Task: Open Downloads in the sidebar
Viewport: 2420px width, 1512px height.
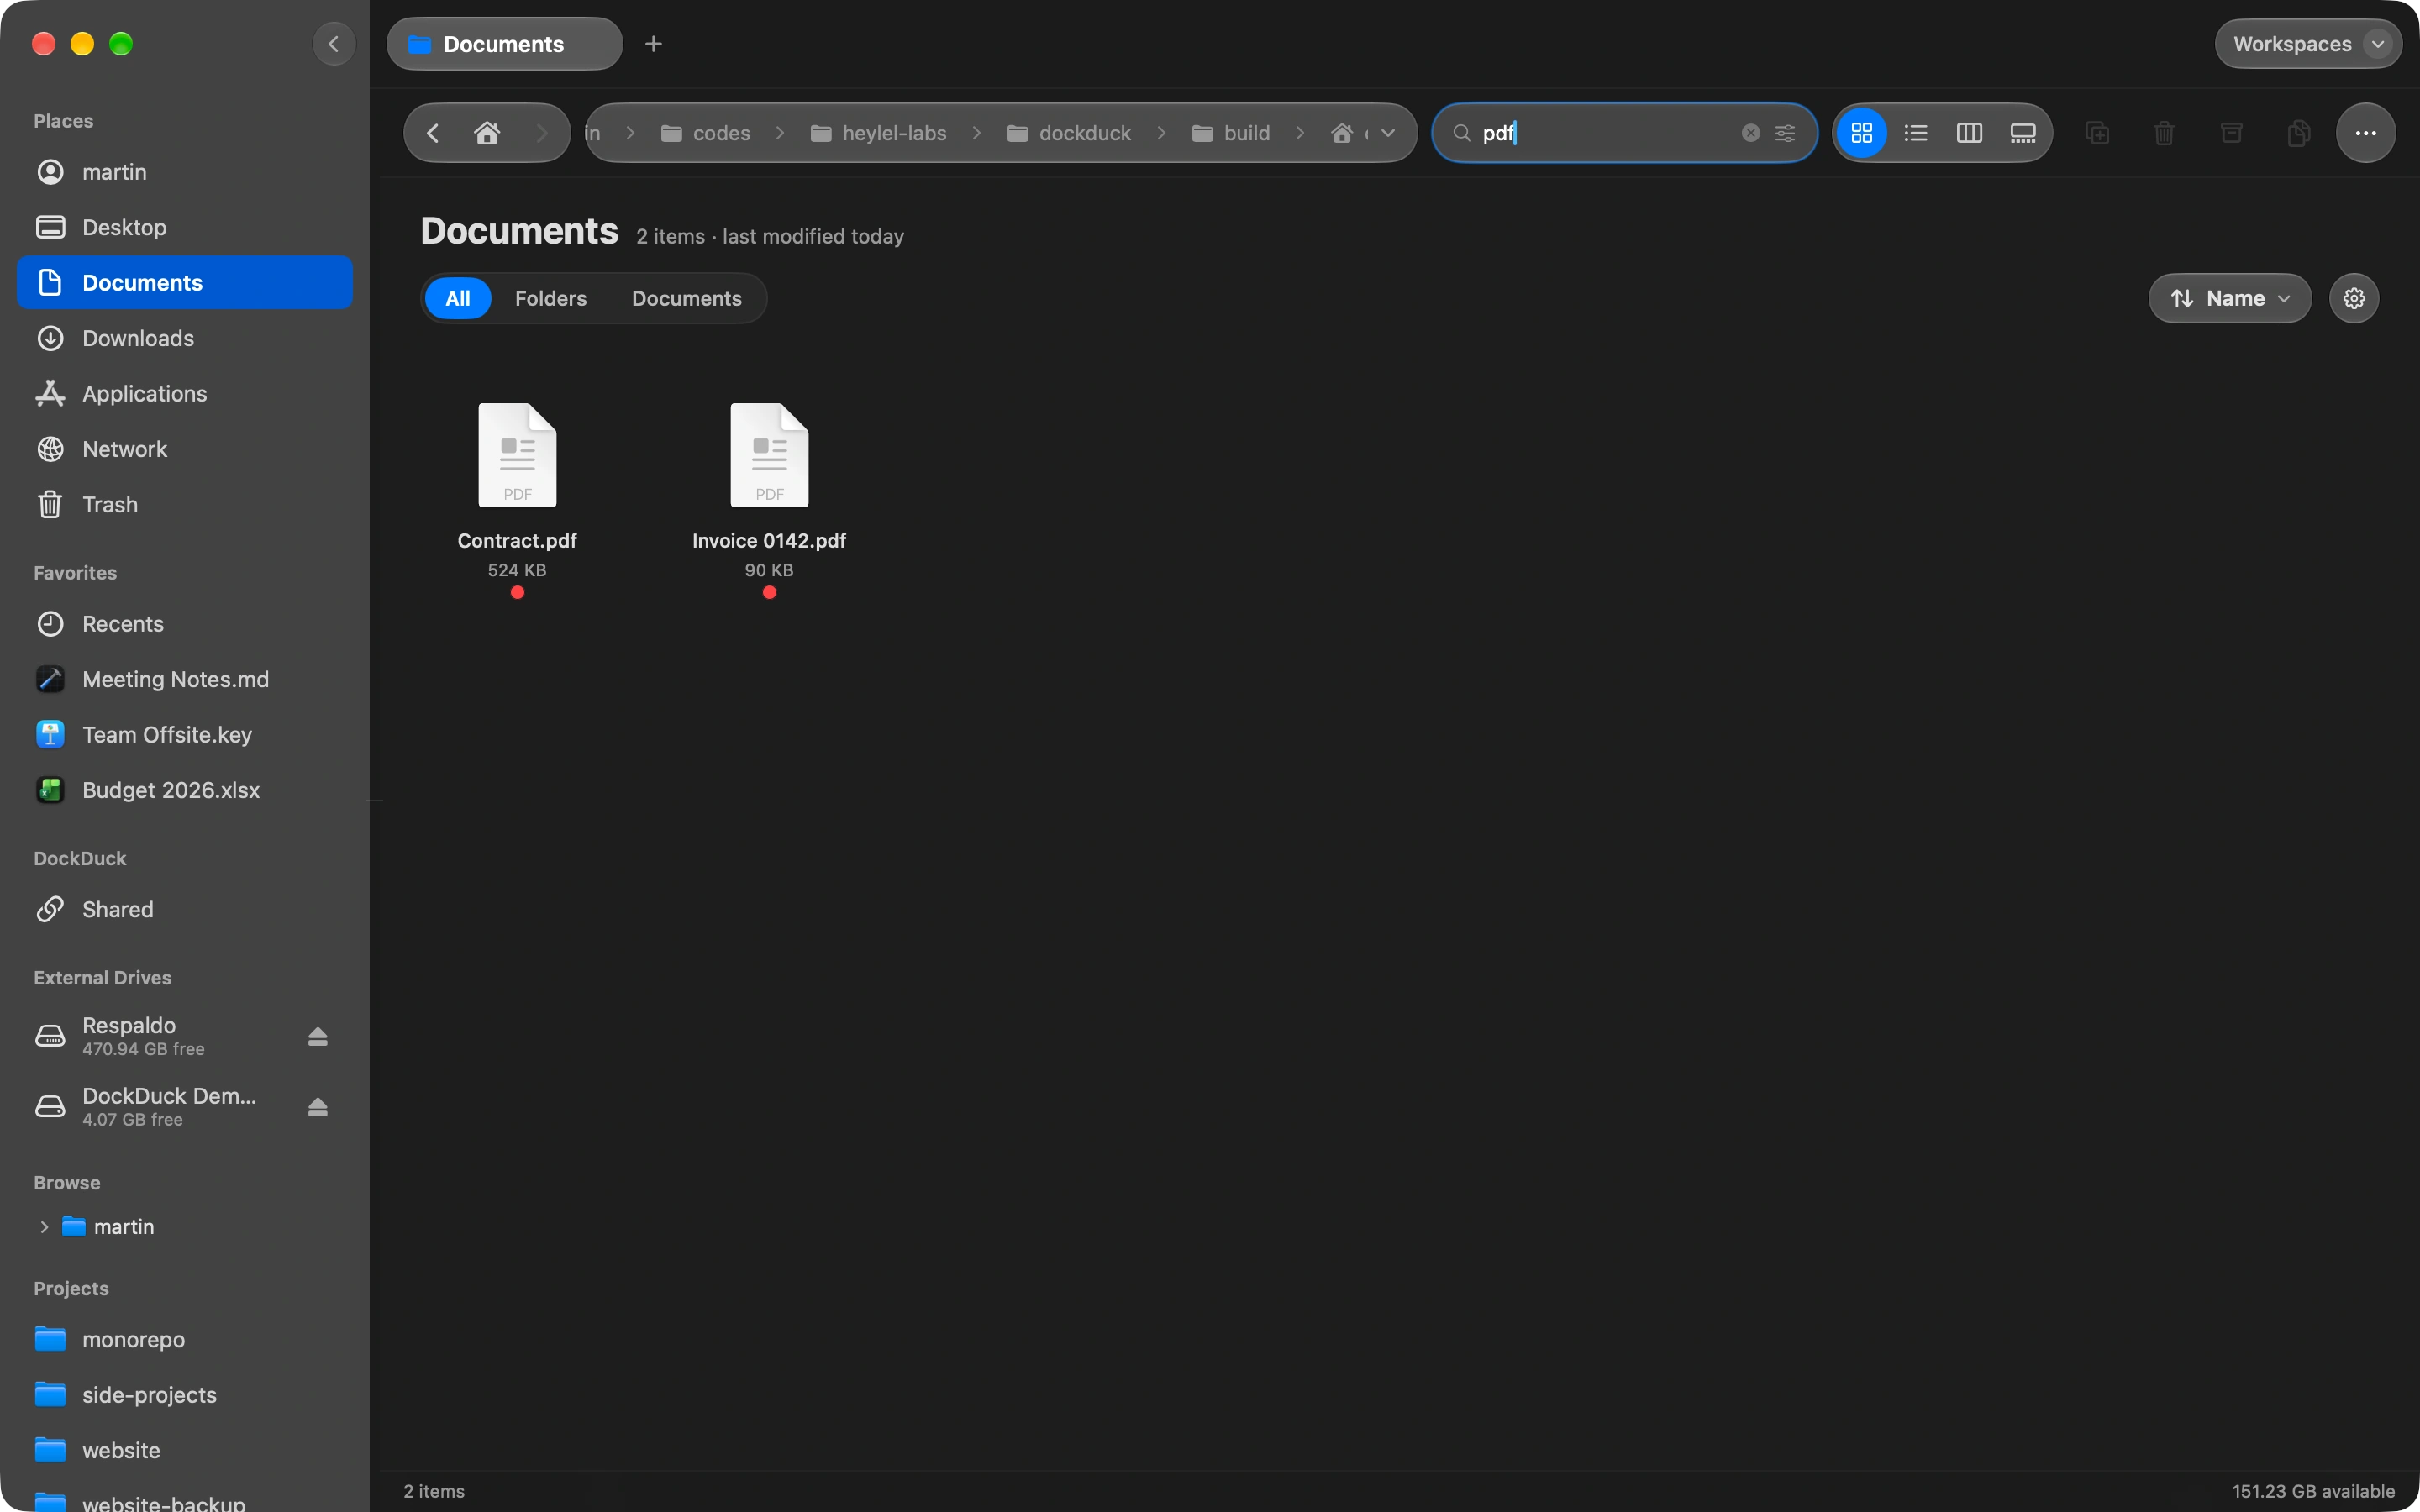Action: [185, 338]
